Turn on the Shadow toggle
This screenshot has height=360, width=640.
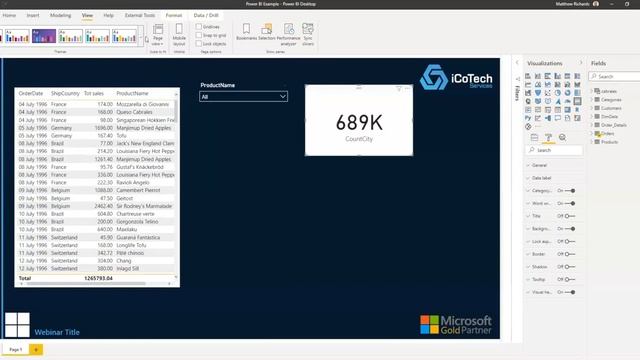(x=570, y=267)
